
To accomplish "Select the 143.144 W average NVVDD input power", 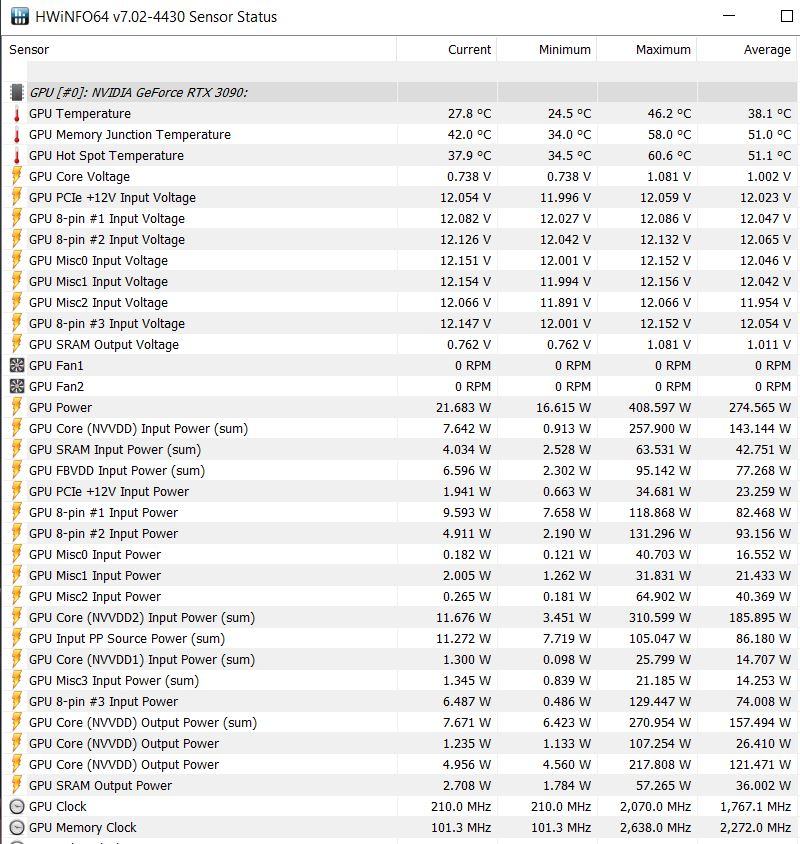I will tap(760, 428).
